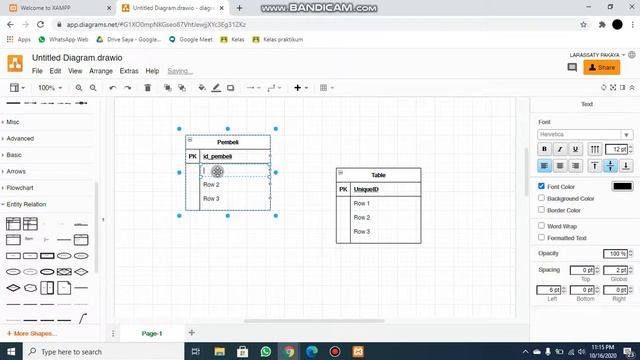Screen dimensions: 640x360
Task: Align text left
Action: click(544, 166)
